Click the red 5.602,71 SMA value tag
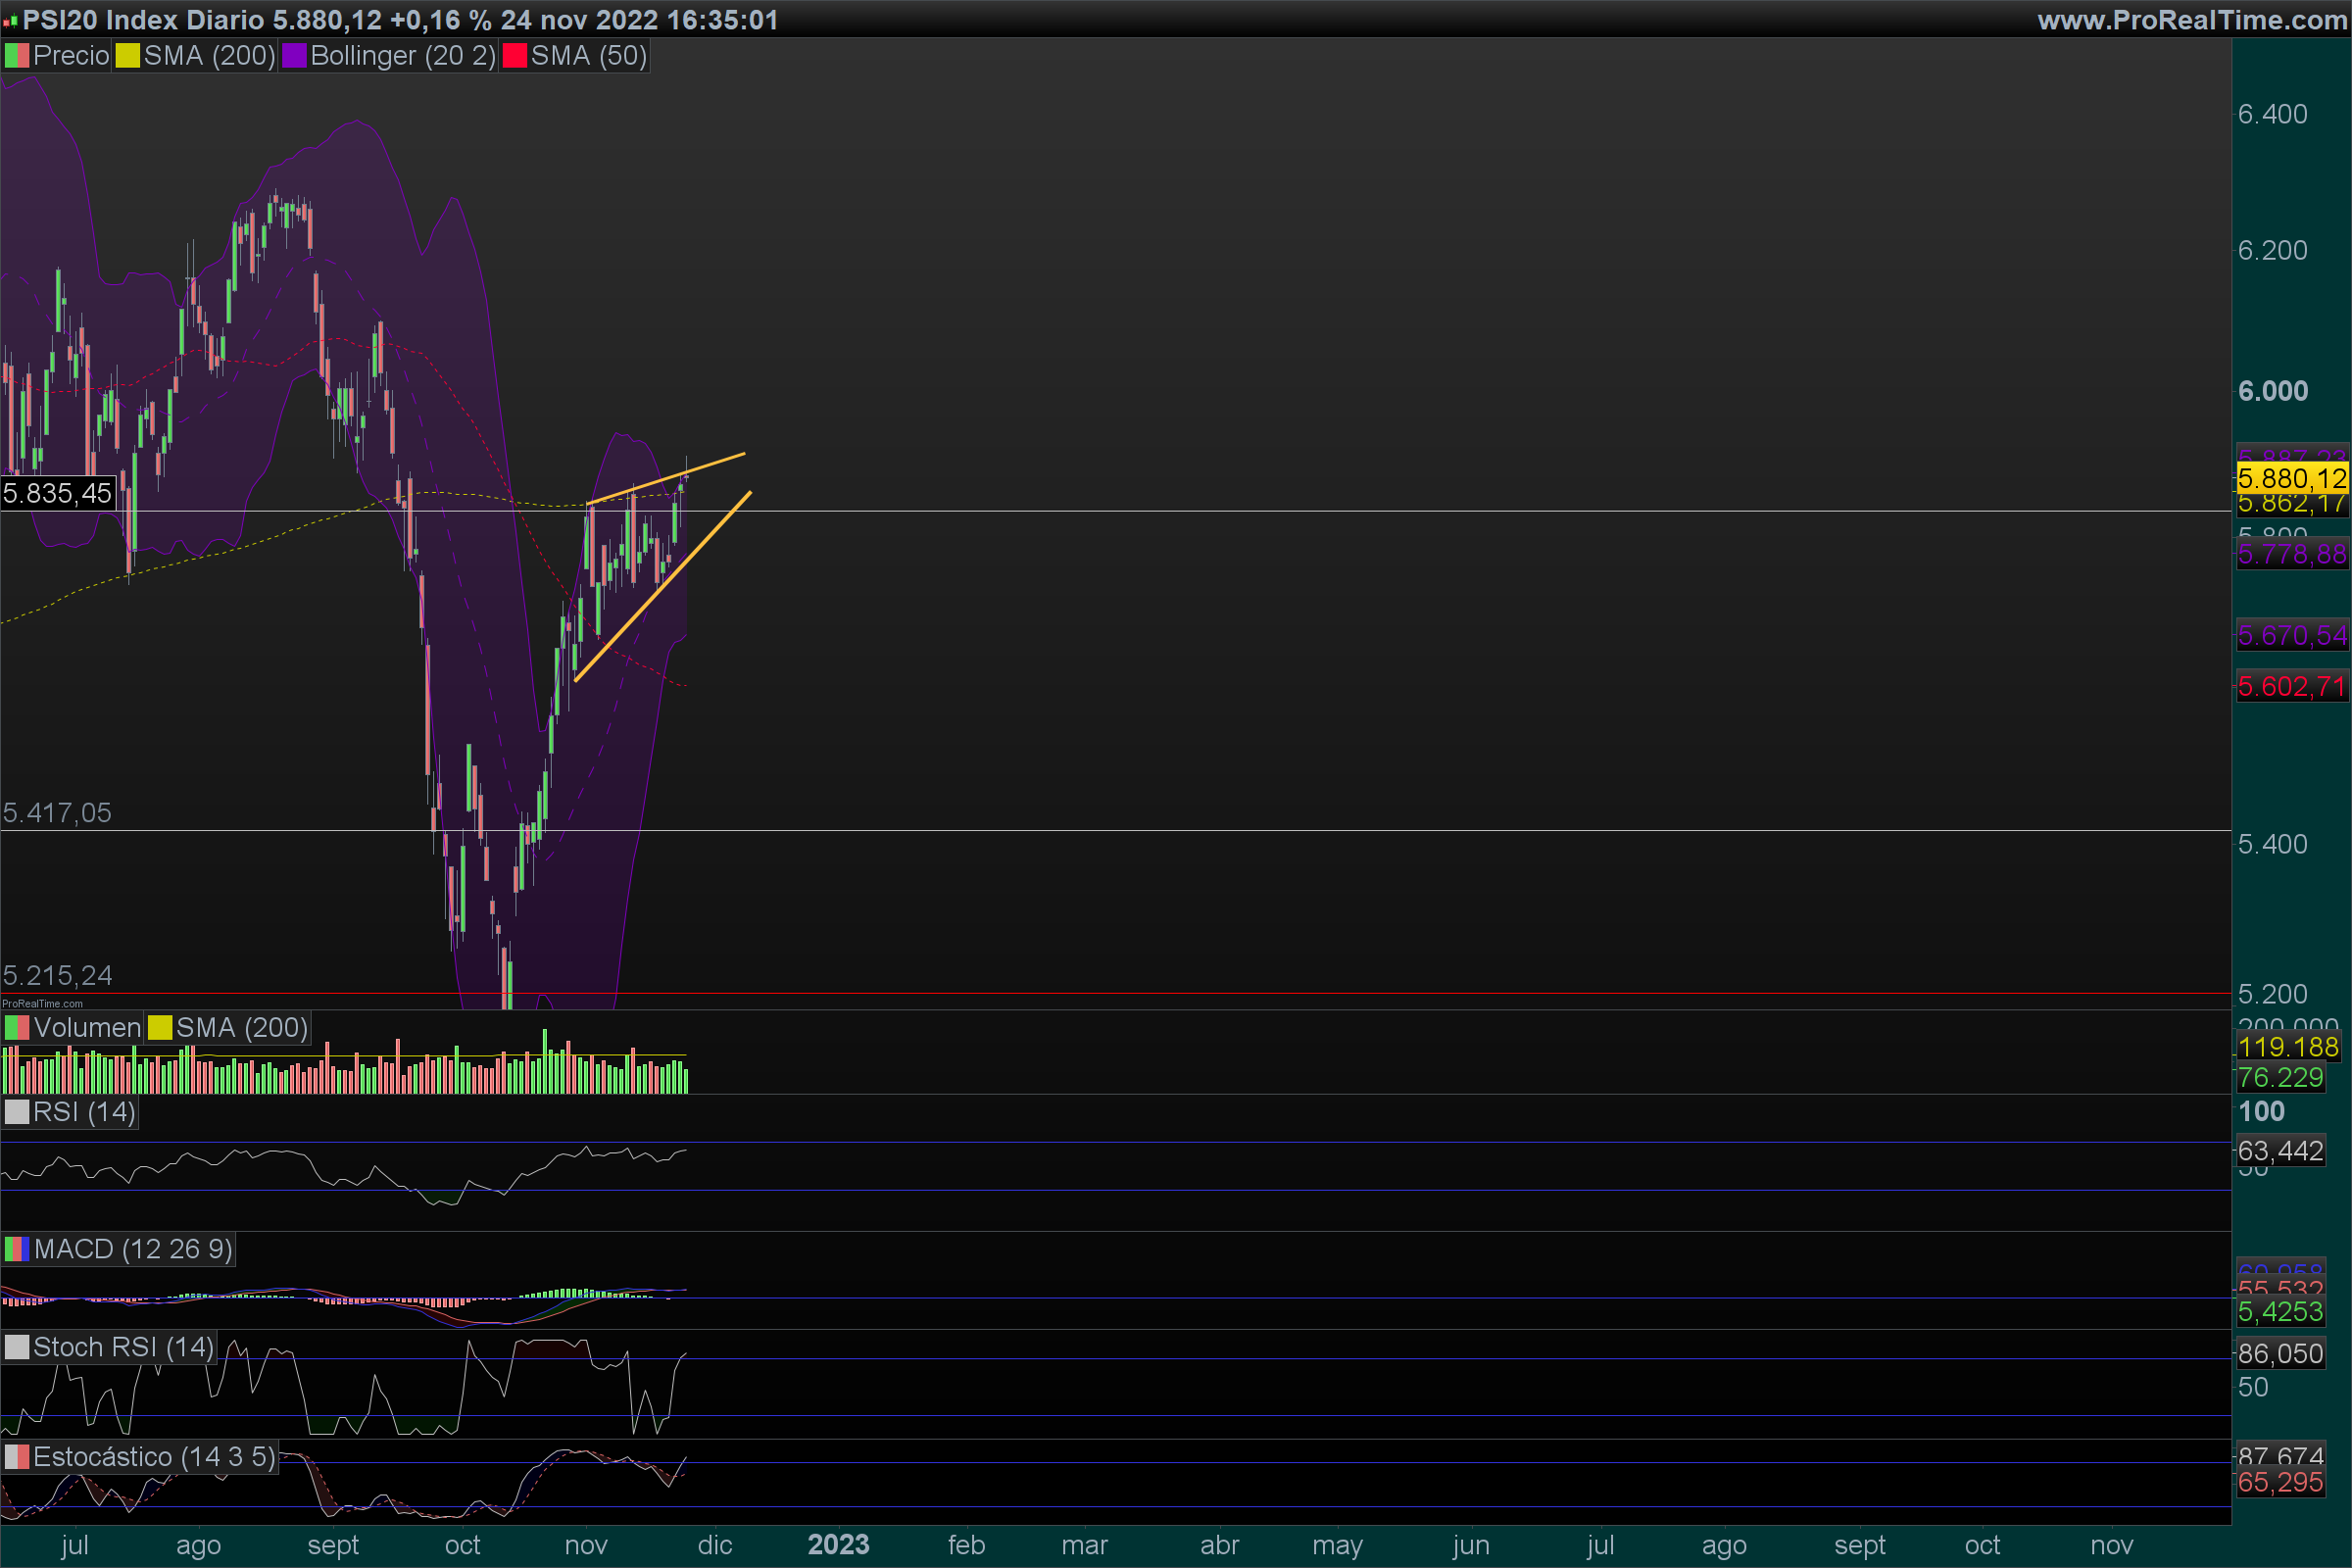Viewport: 2352px width, 1568px height. click(2291, 686)
